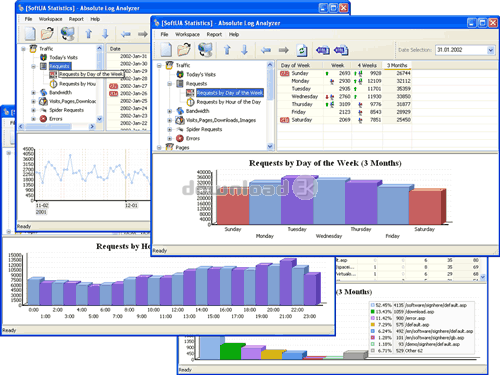Screen dimensions: 500x375
Task: Expand the Bandwidth node in front tree
Action: click(x=170, y=111)
